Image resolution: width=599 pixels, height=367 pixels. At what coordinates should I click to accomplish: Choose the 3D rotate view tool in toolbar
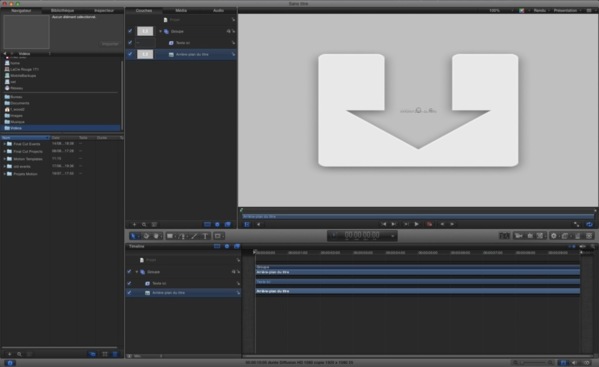146,236
